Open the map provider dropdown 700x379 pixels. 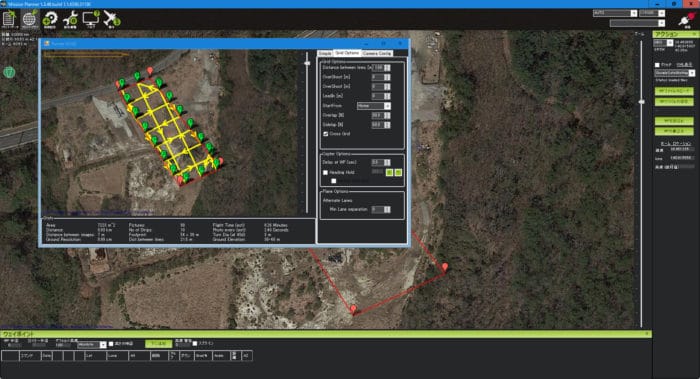coord(675,73)
